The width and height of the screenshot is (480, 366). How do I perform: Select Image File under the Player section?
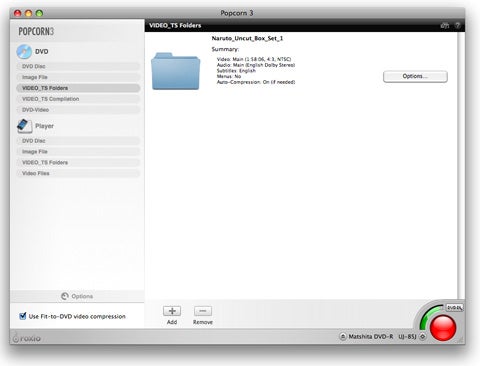coord(78,152)
